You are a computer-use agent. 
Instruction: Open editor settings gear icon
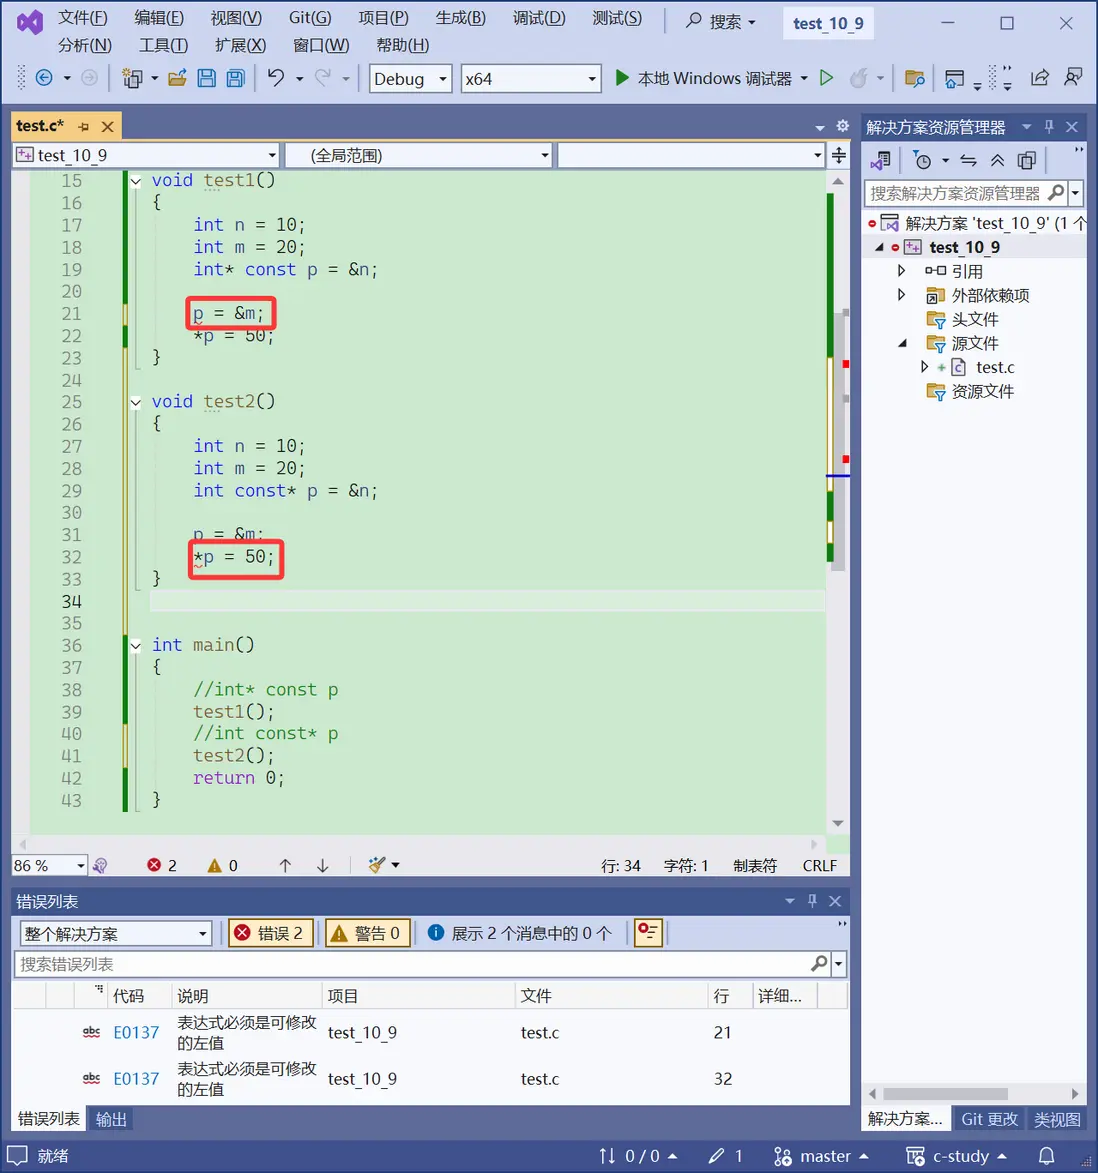click(842, 126)
